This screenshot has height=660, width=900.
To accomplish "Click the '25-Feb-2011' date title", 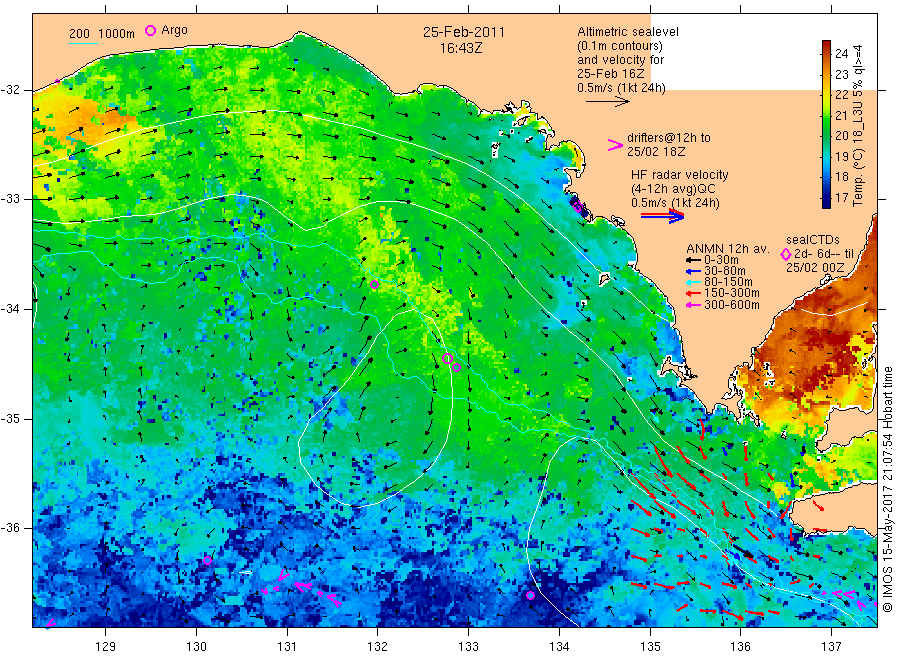I will pos(464,32).
